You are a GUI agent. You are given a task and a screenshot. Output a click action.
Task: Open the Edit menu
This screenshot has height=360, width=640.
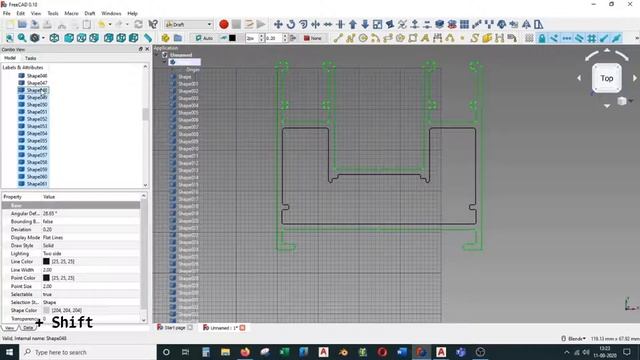click(20, 13)
